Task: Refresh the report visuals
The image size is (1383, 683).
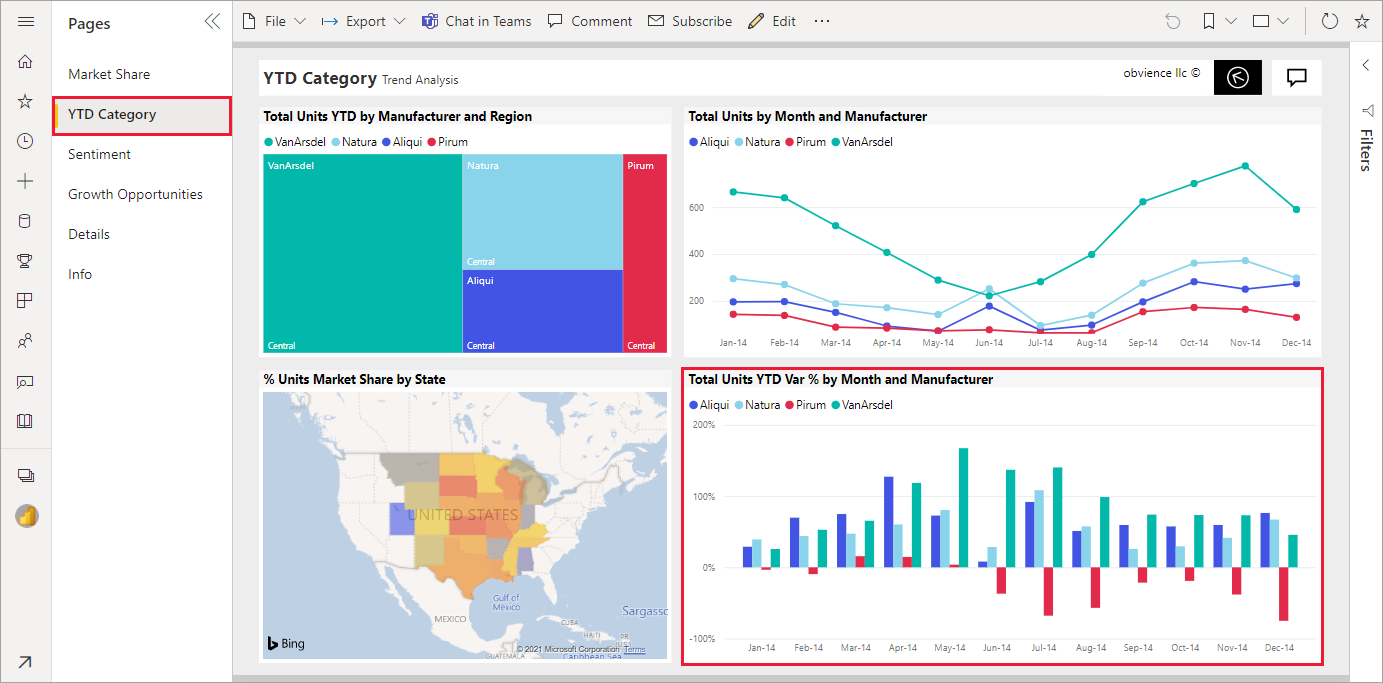Action: 1329,21
